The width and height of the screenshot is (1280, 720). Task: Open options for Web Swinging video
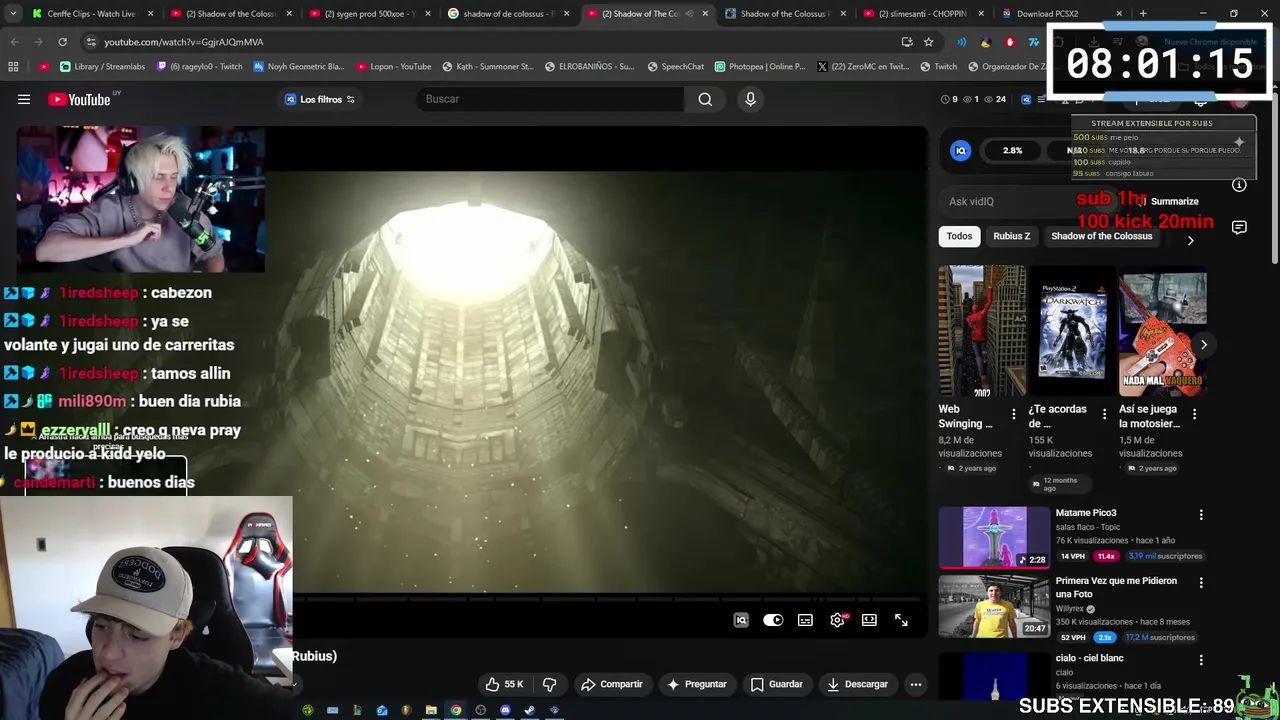1013,414
